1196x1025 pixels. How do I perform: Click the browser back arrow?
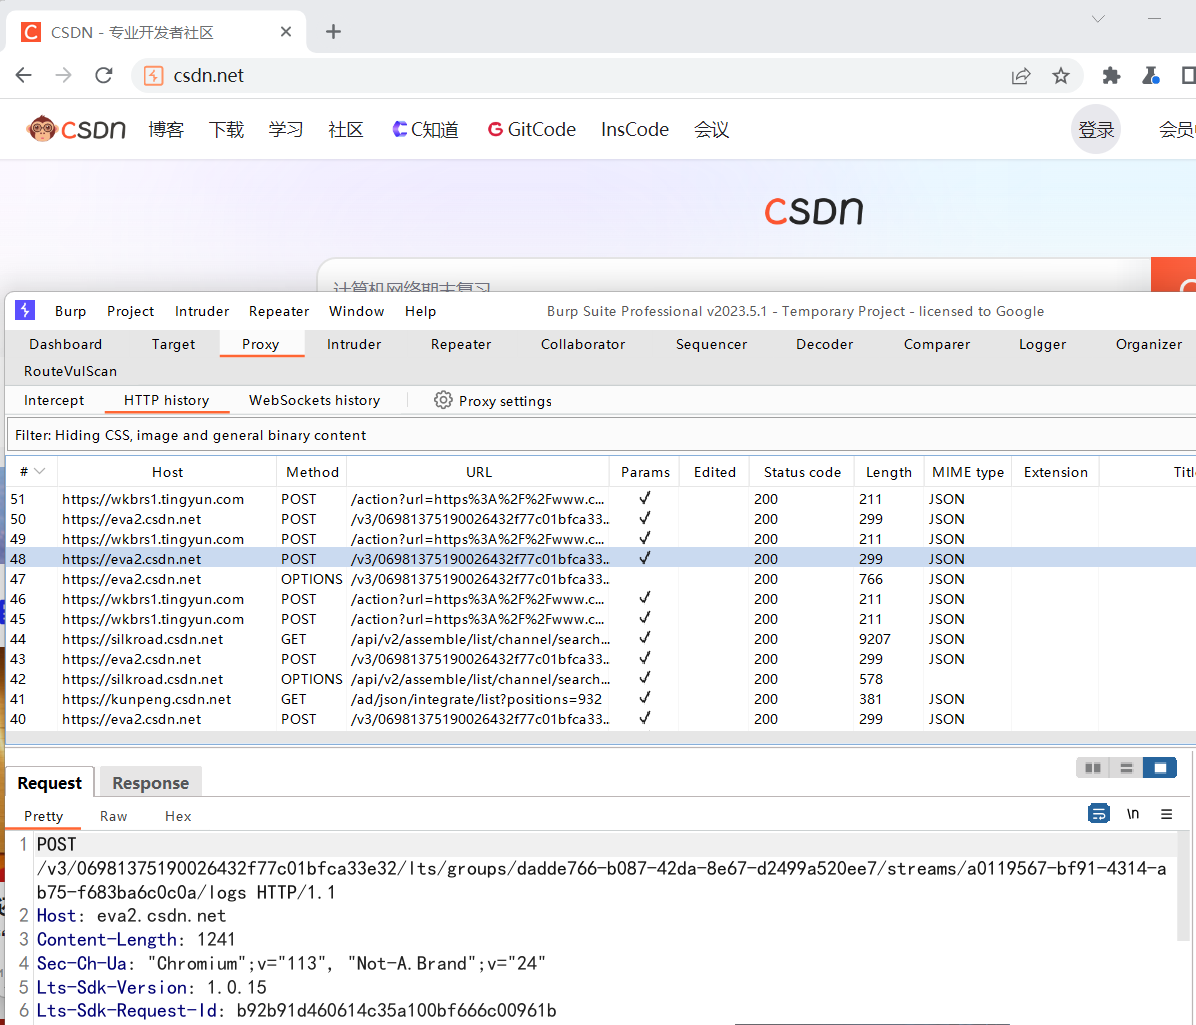point(24,76)
